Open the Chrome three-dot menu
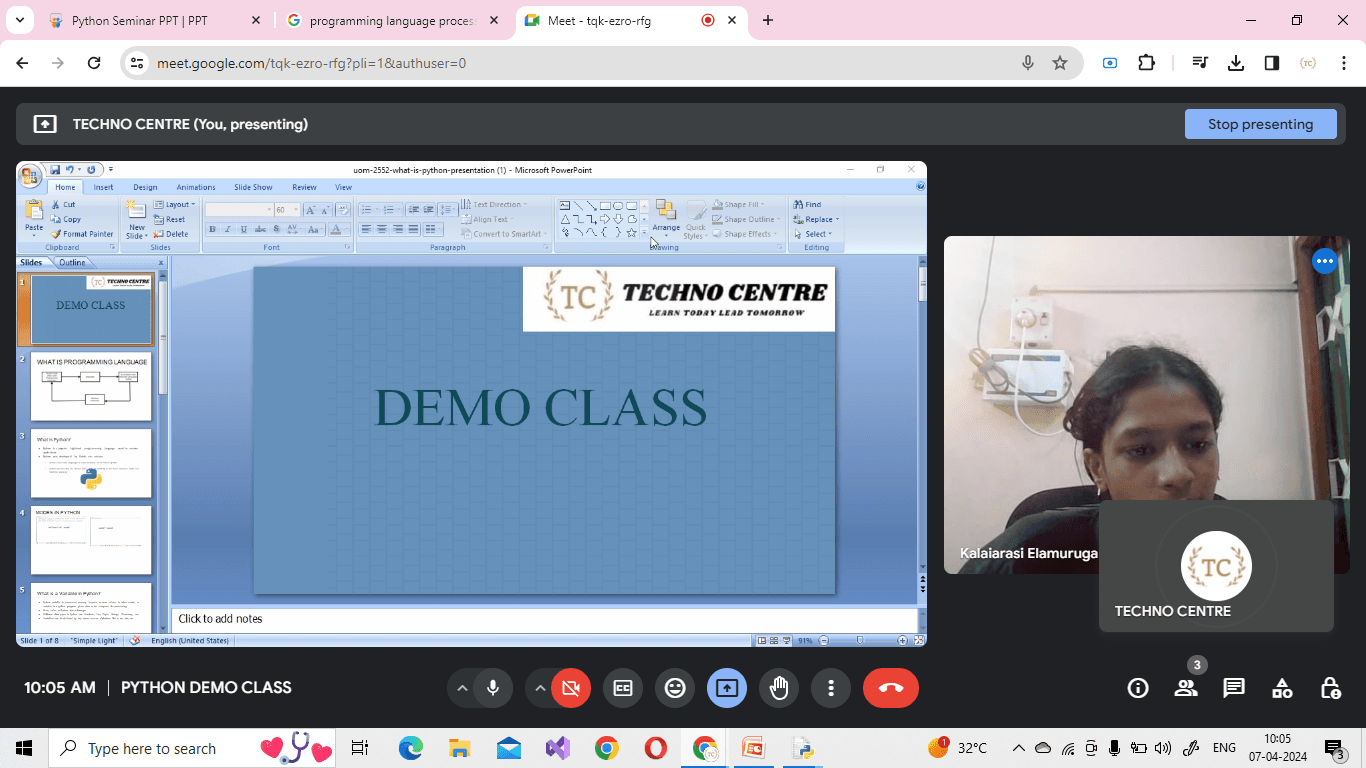Screen dimensions: 1366x768 click(1344, 63)
